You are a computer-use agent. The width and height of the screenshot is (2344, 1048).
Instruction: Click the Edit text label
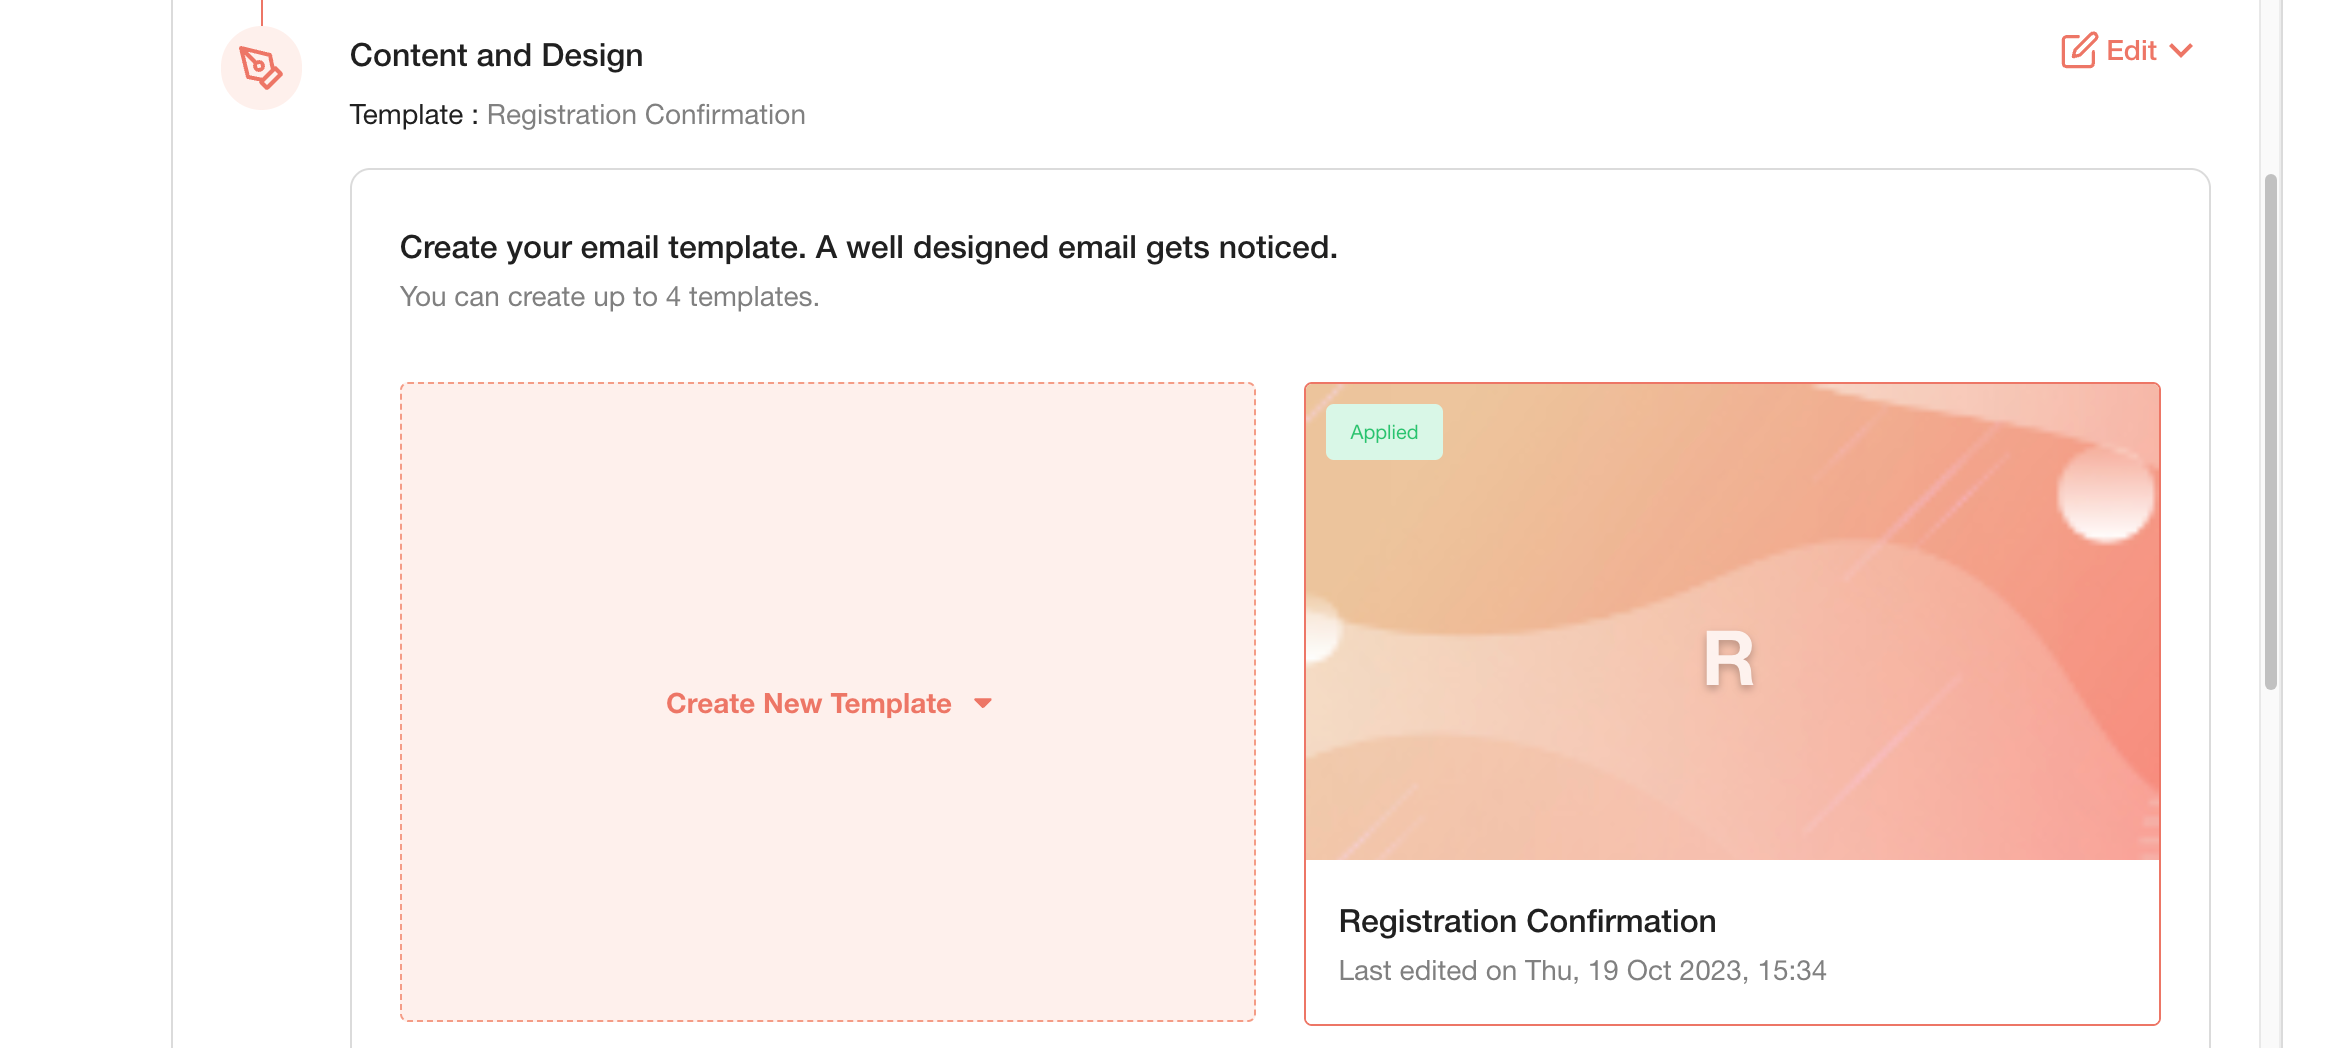click(2131, 51)
